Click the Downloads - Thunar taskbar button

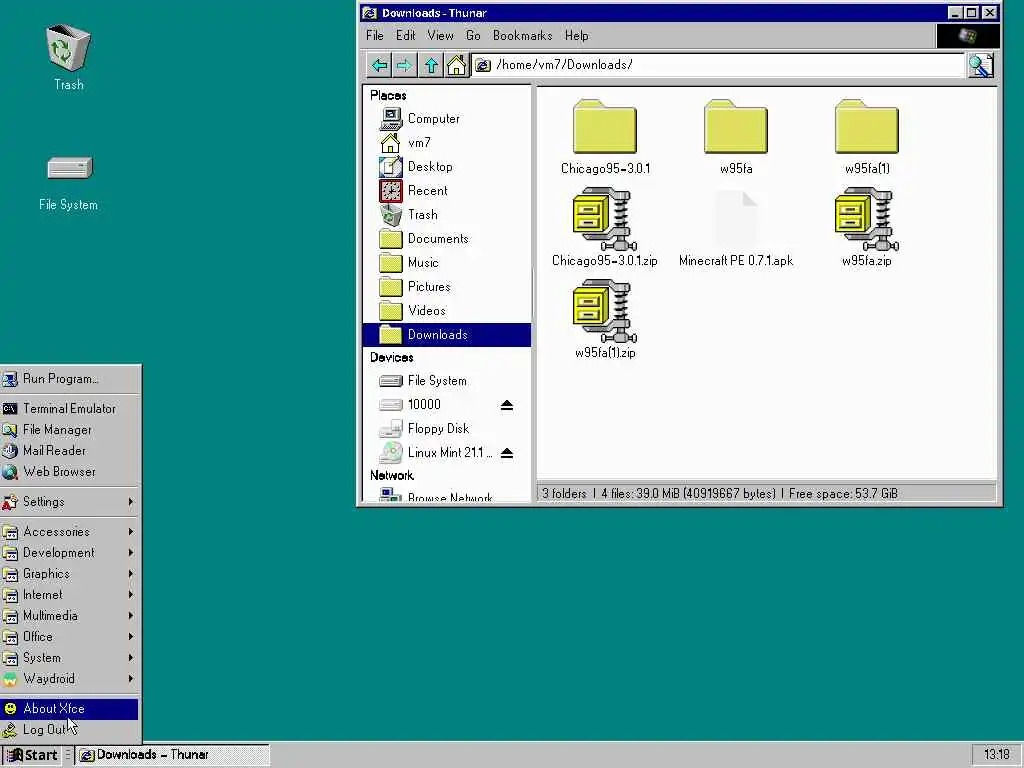pyautogui.click(x=172, y=755)
